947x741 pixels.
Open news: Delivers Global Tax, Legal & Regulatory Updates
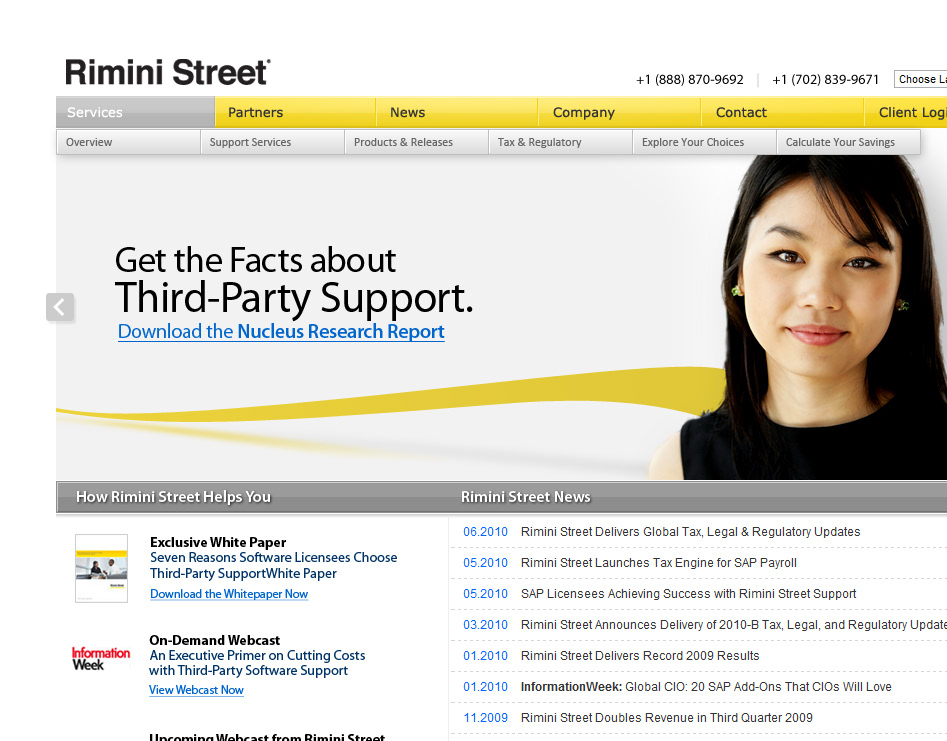690,532
